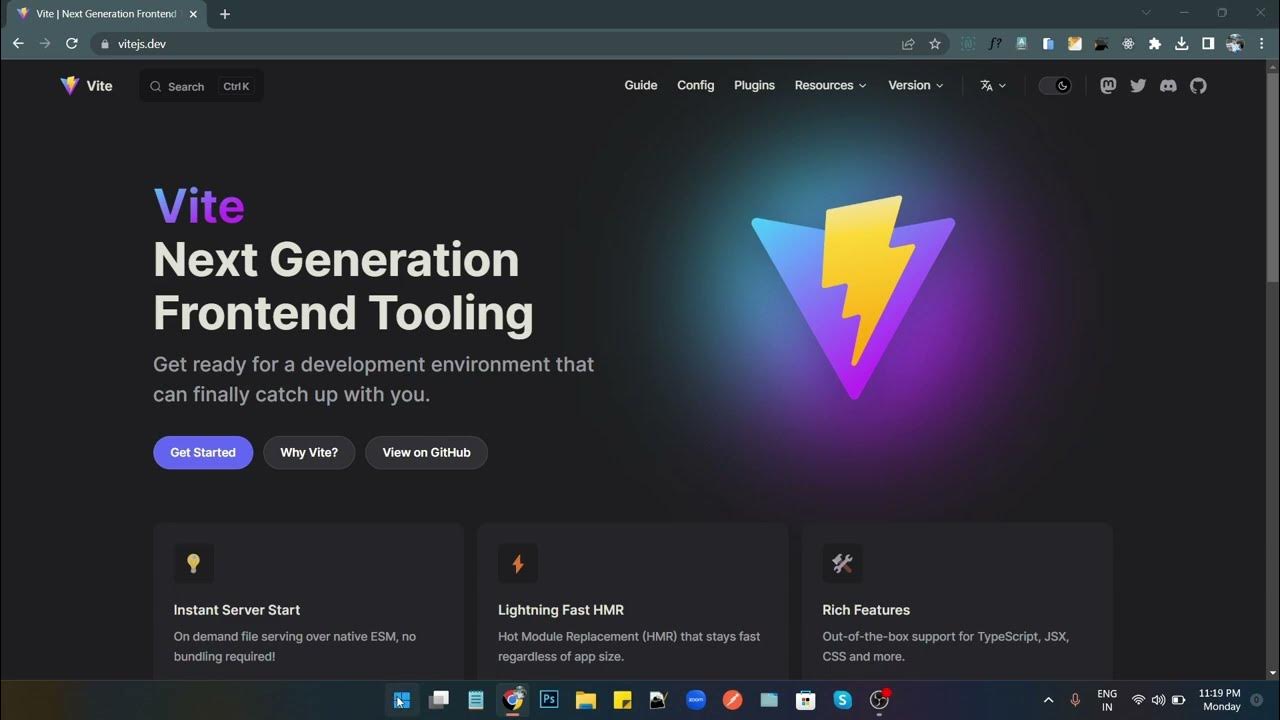The height and width of the screenshot is (720, 1280).
Task: Open Postman from the taskbar
Action: 732,700
